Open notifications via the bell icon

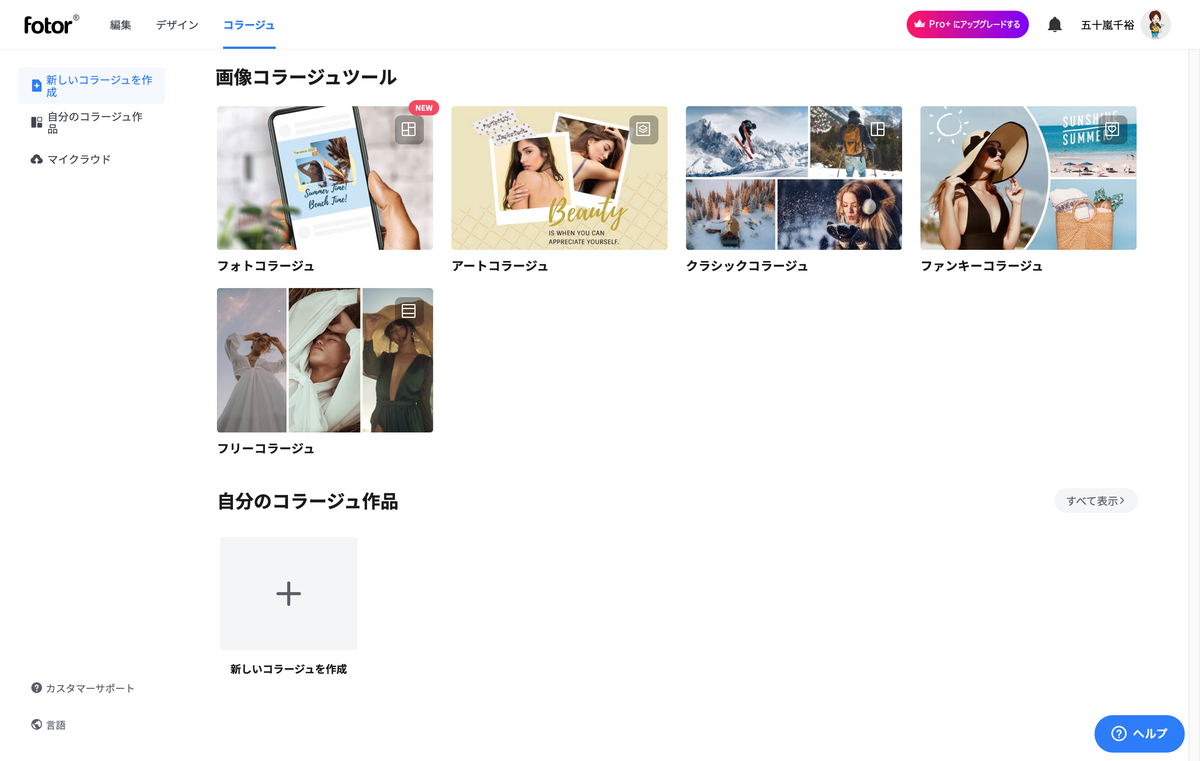click(x=1054, y=24)
